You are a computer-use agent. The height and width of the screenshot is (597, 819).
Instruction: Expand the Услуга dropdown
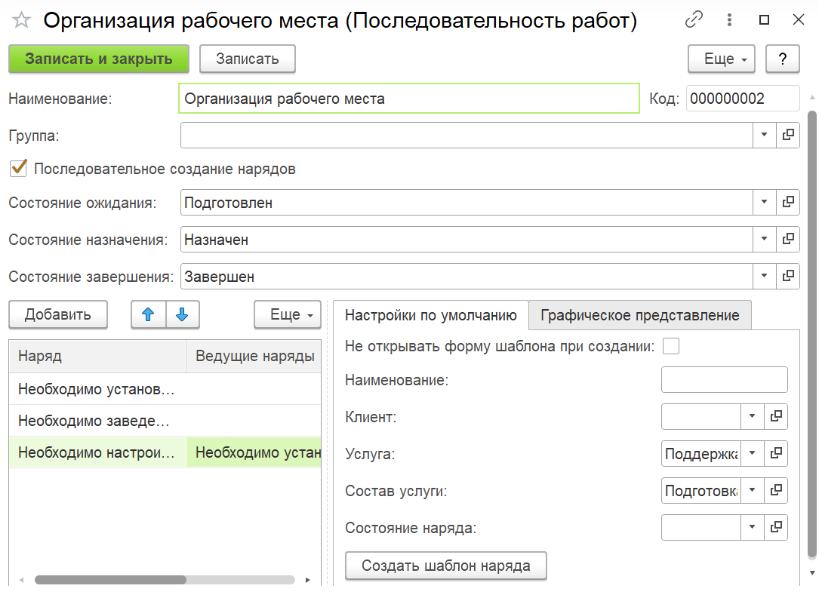752,453
